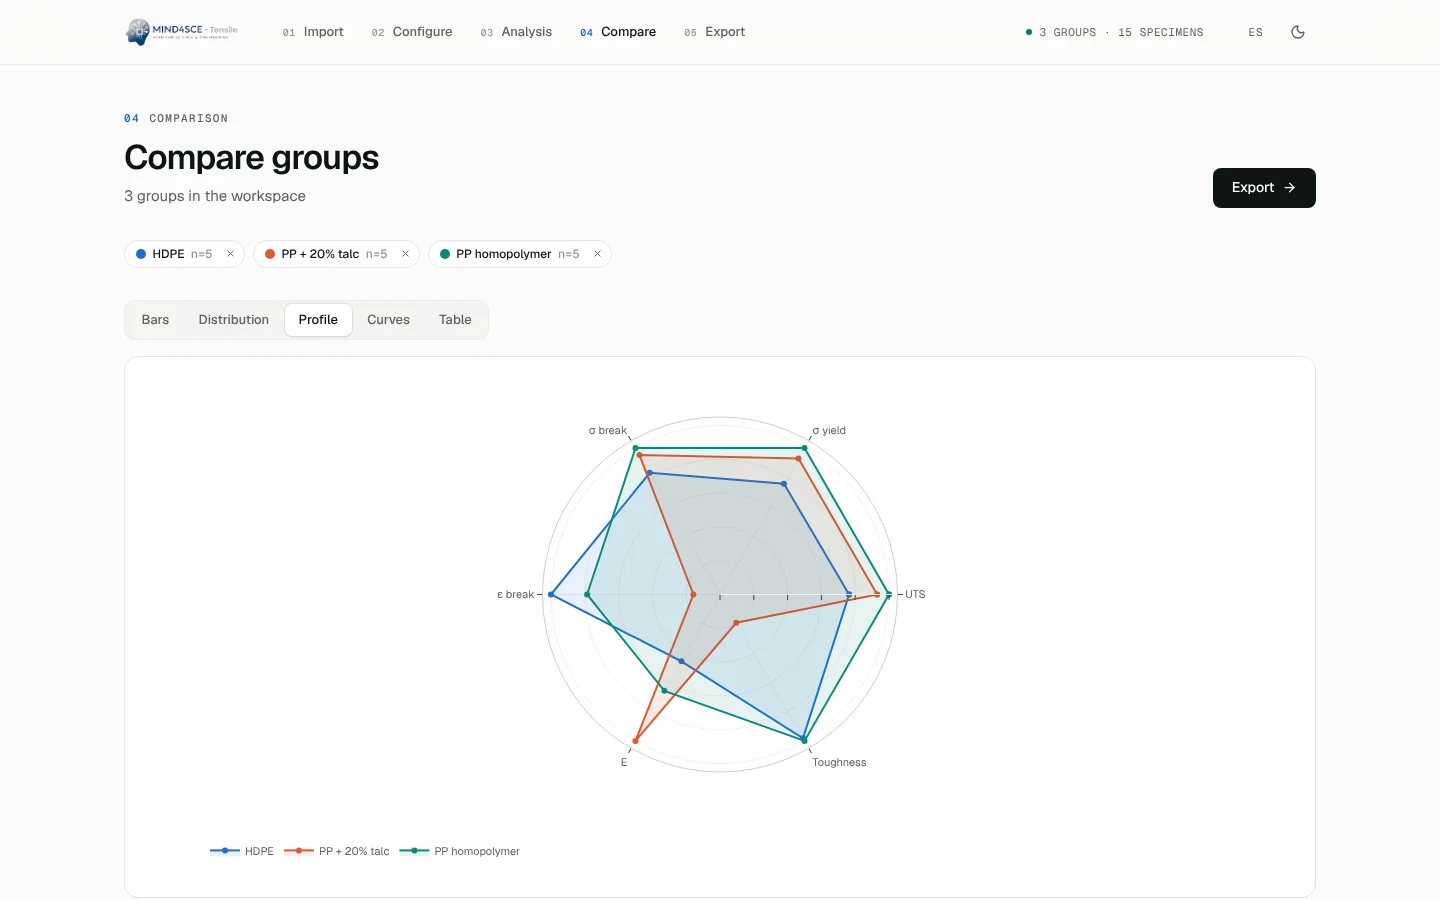Remove the HDPE group chip
This screenshot has height=900, width=1440.
tap(230, 254)
